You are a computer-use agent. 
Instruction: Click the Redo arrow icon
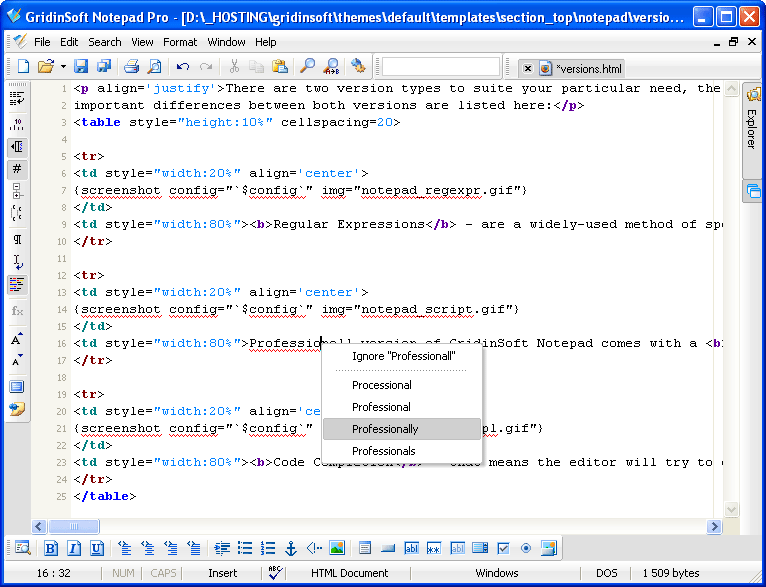click(206, 66)
